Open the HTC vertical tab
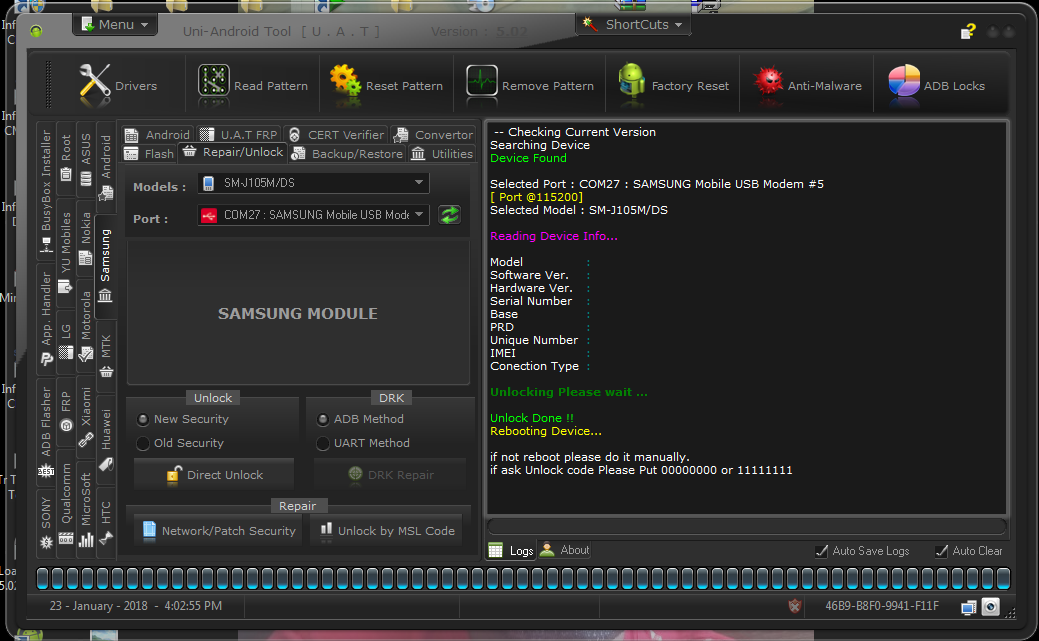Image resolution: width=1039 pixels, height=641 pixels. point(106,523)
